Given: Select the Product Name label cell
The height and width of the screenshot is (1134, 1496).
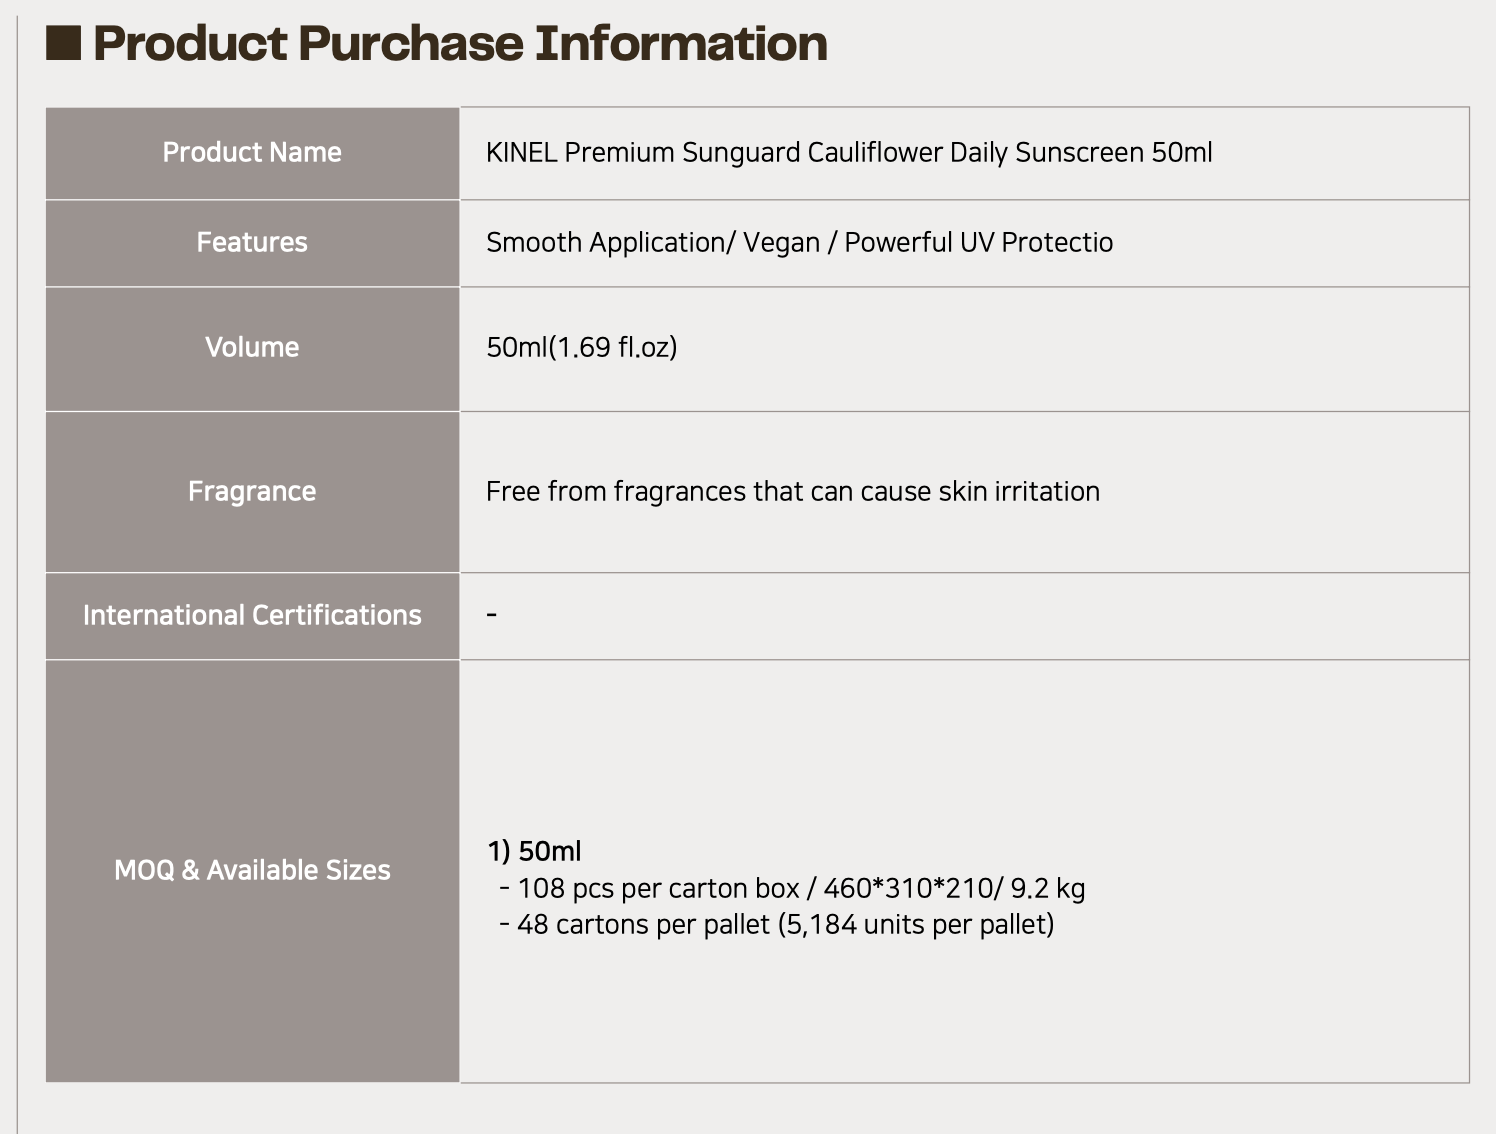Looking at the screenshot, I should point(252,153).
